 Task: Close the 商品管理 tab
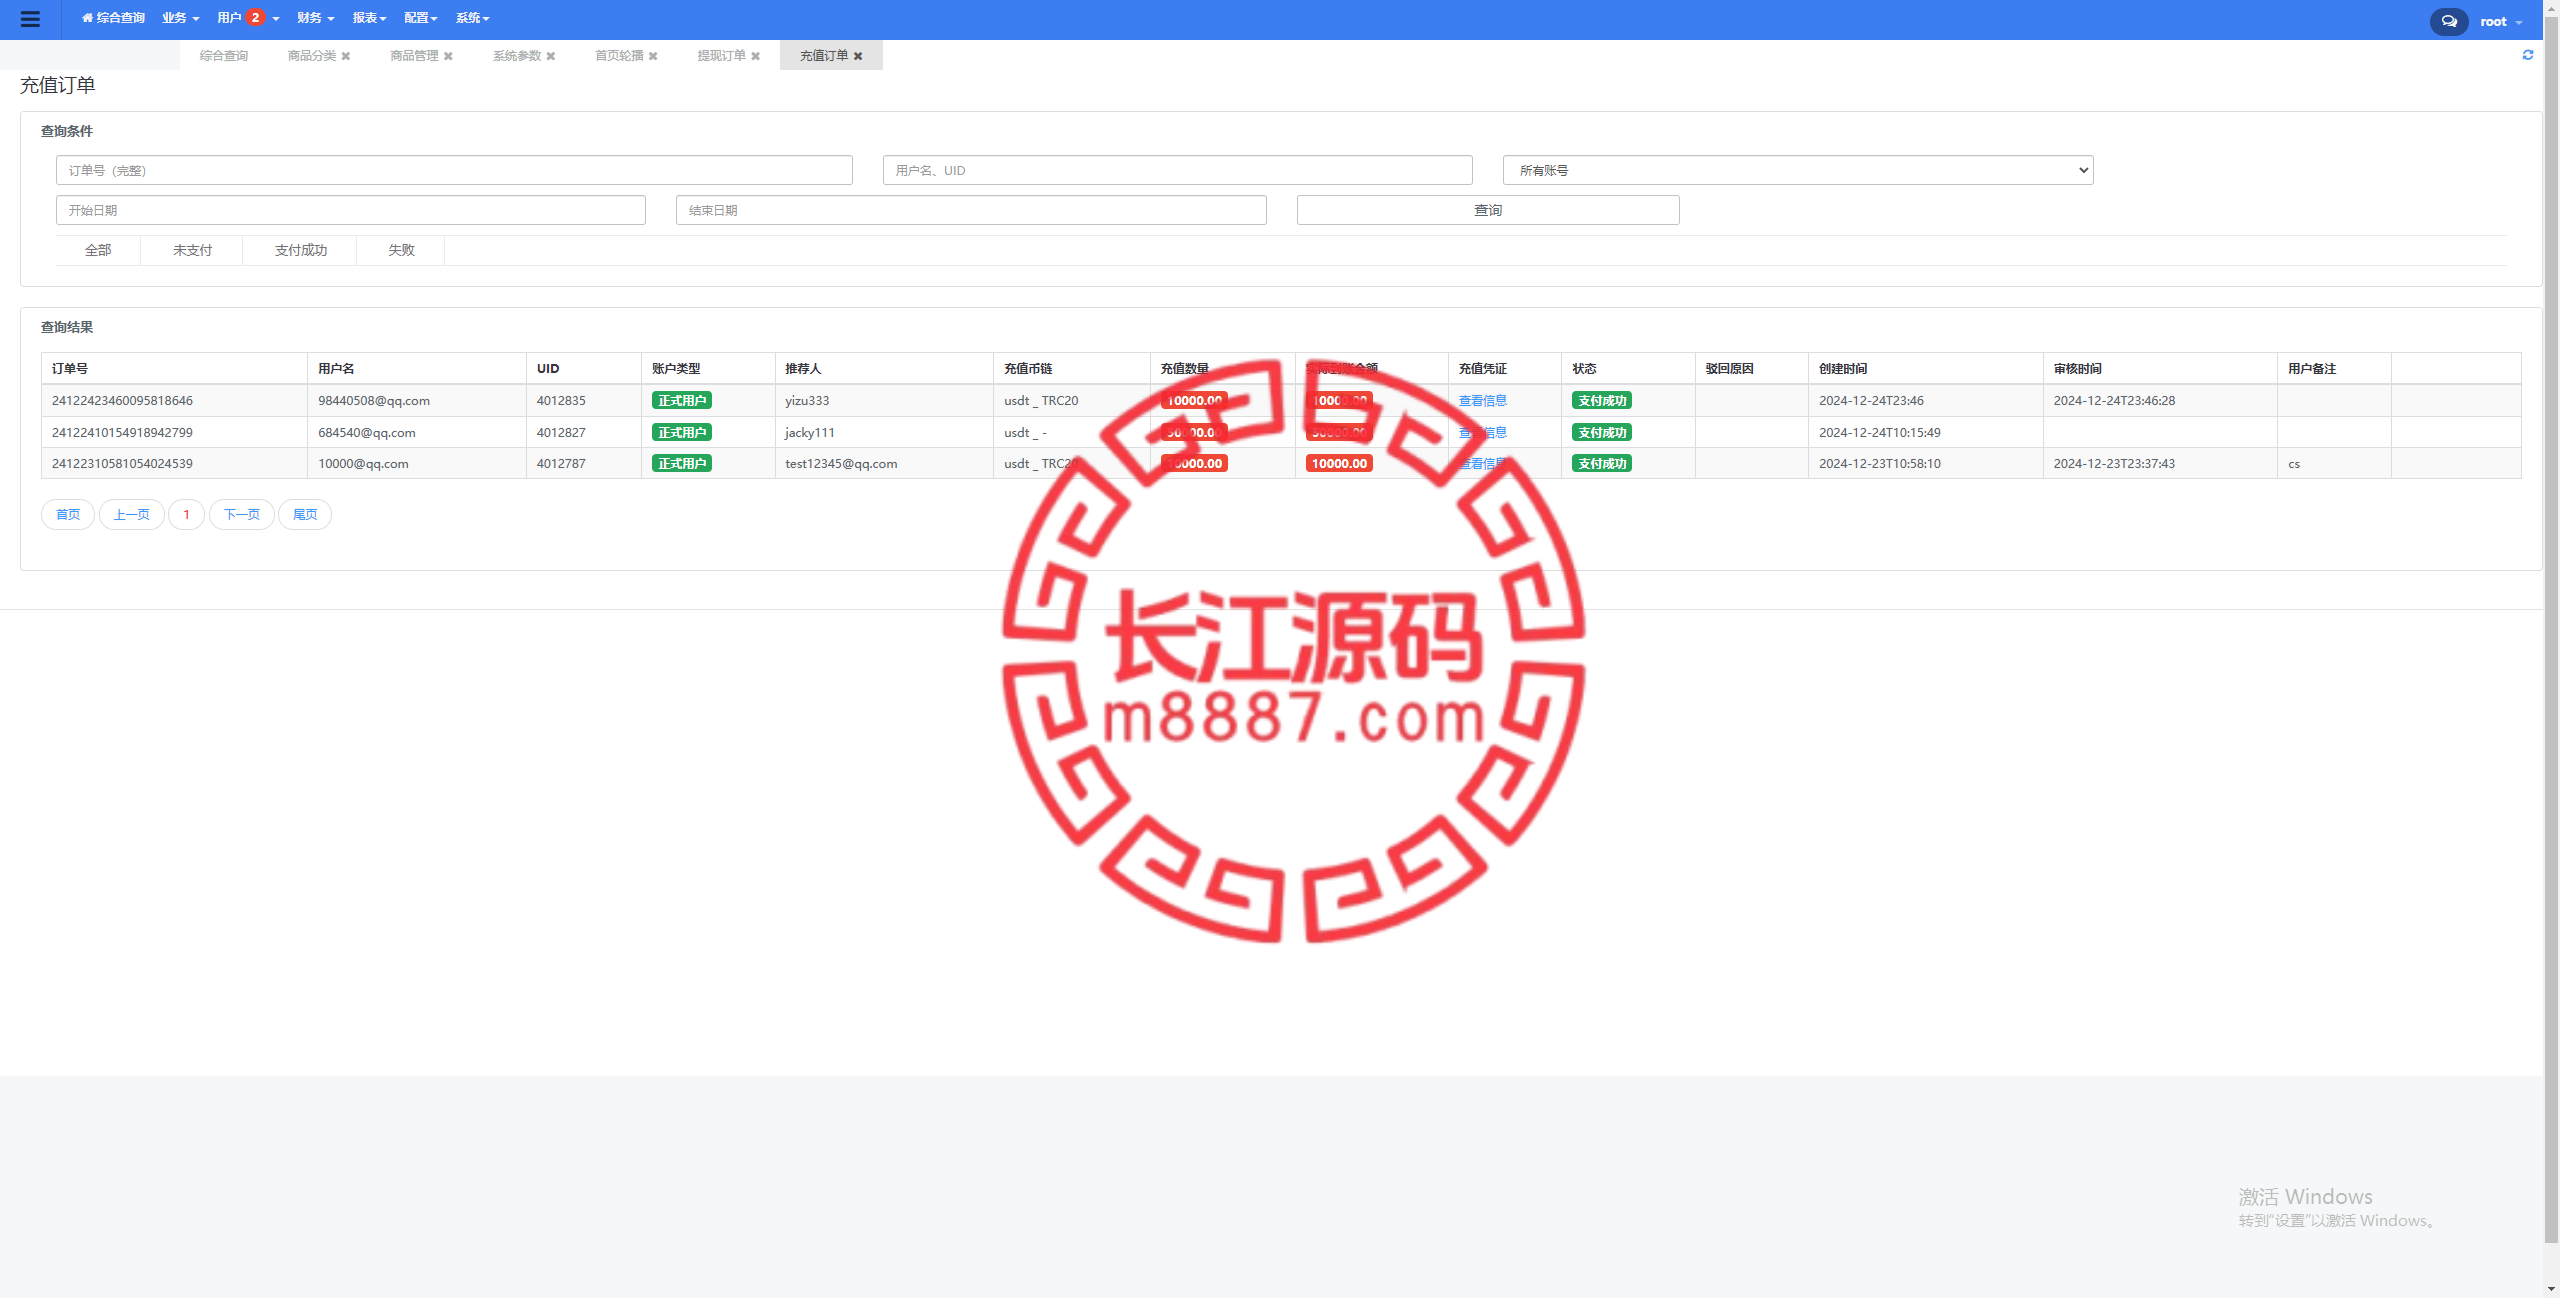[449, 56]
